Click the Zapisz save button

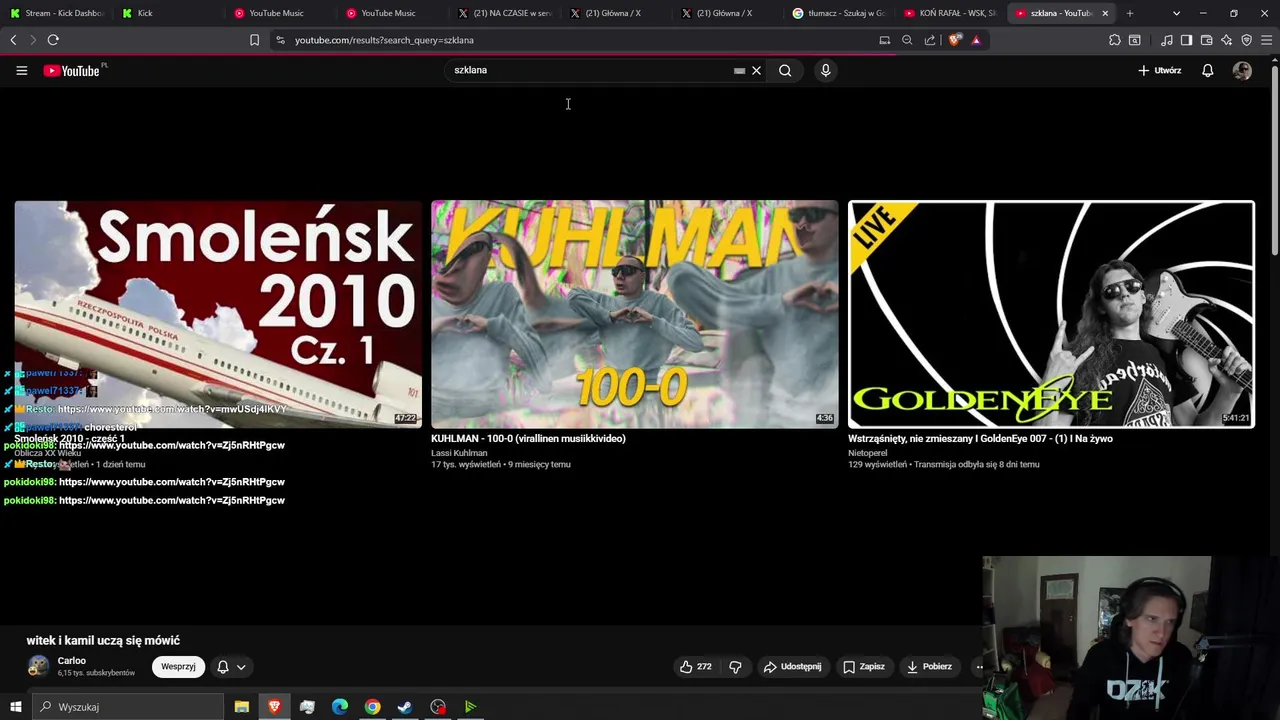(863, 667)
